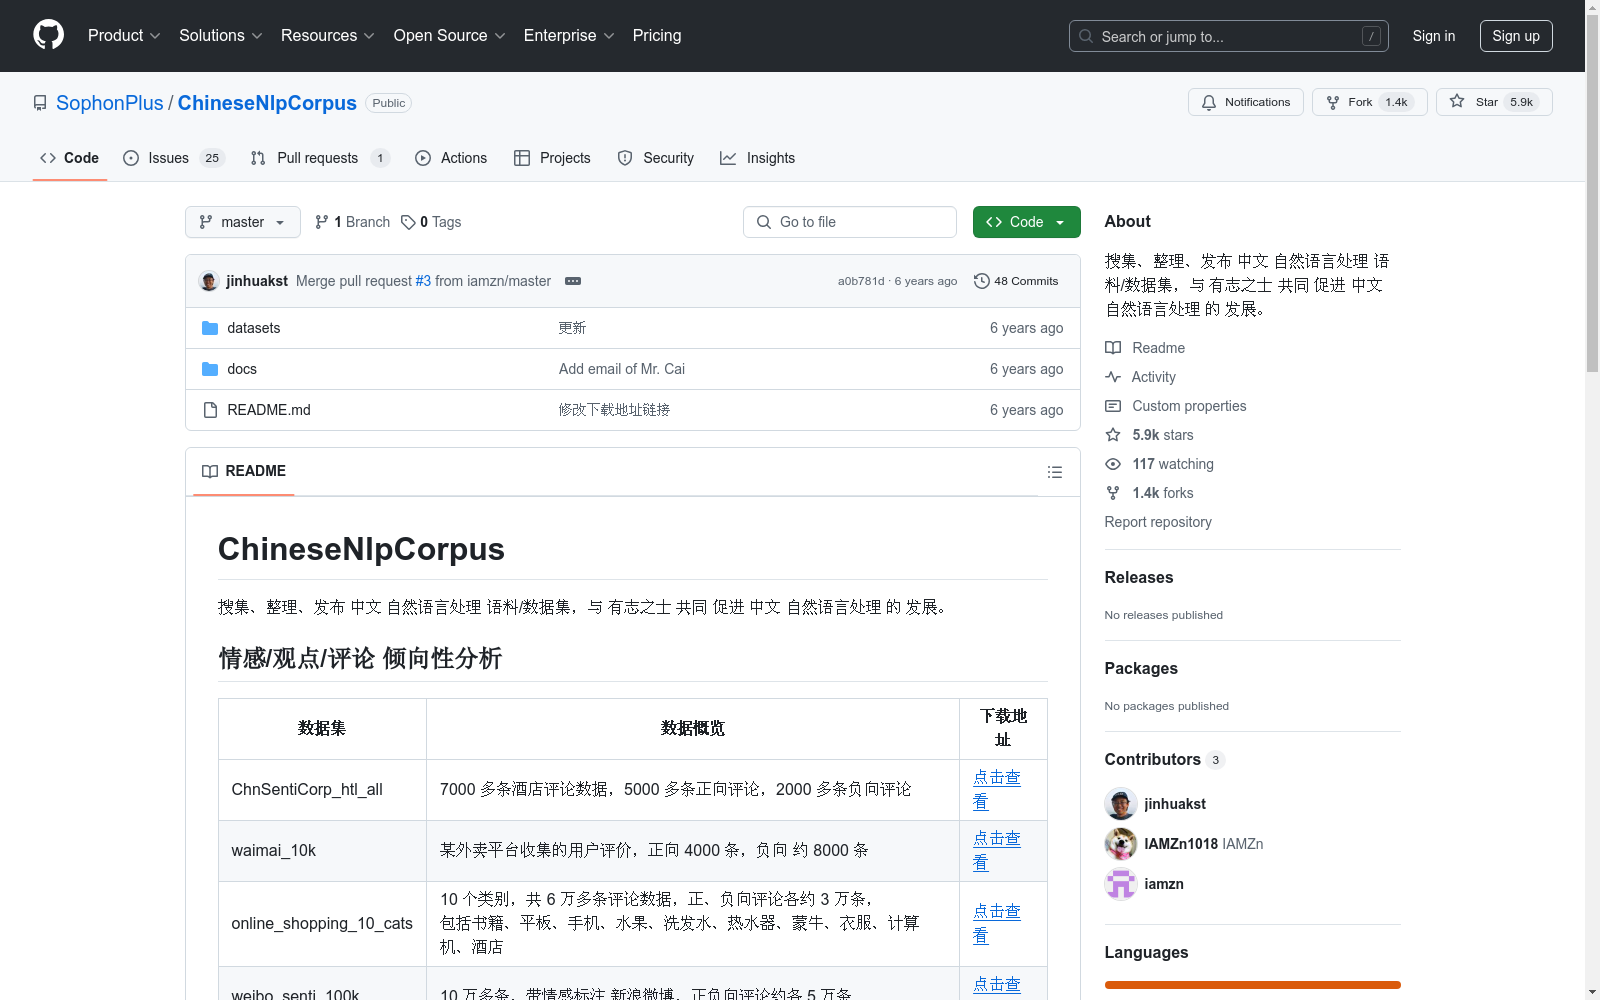Click the Go to file search box

850,222
